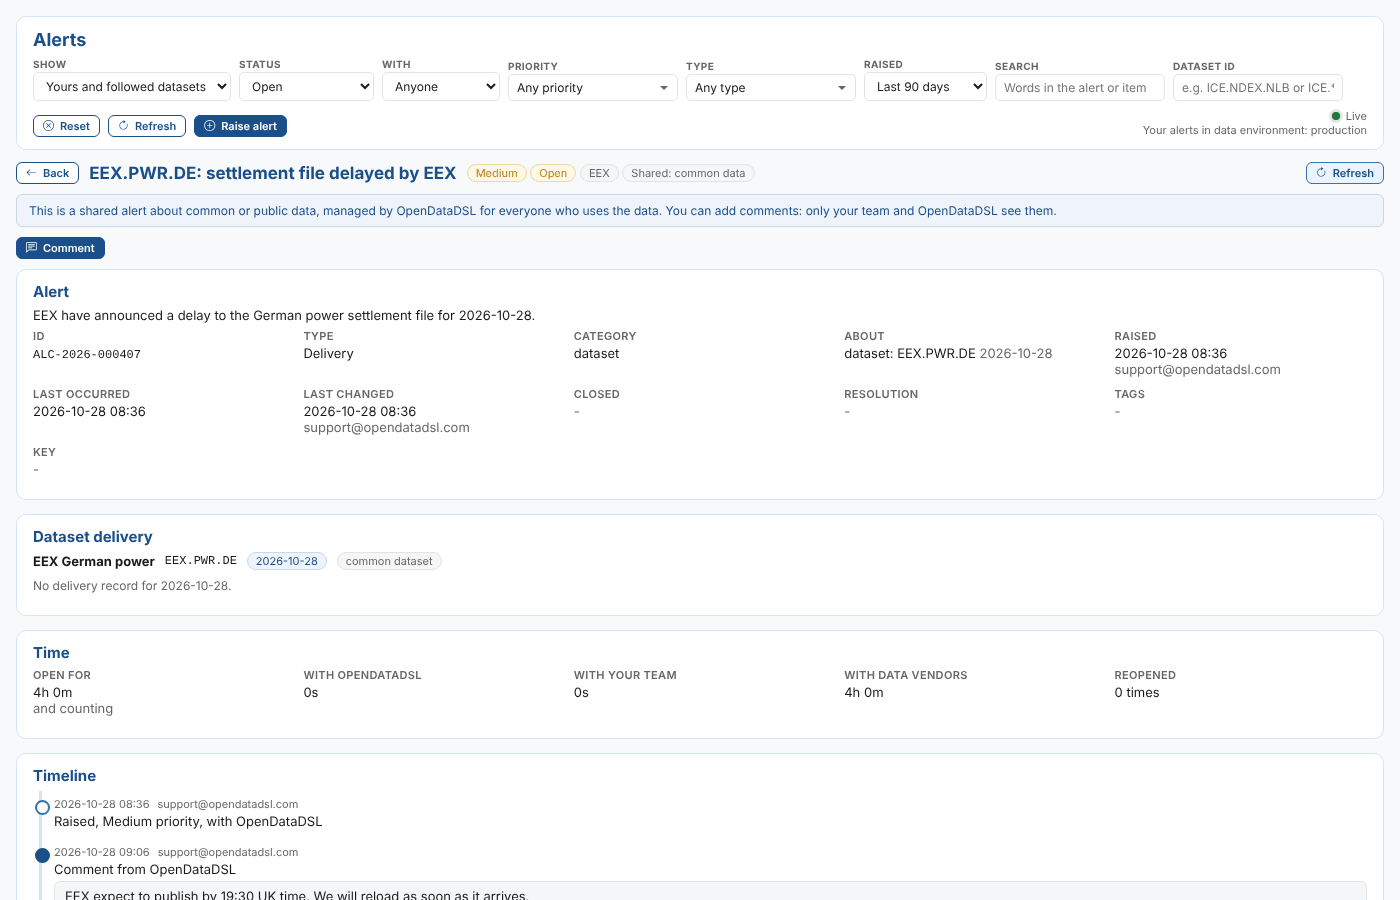Click the Medium priority badge
Screen dimensions: 1400x900
click(x=497, y=173)
